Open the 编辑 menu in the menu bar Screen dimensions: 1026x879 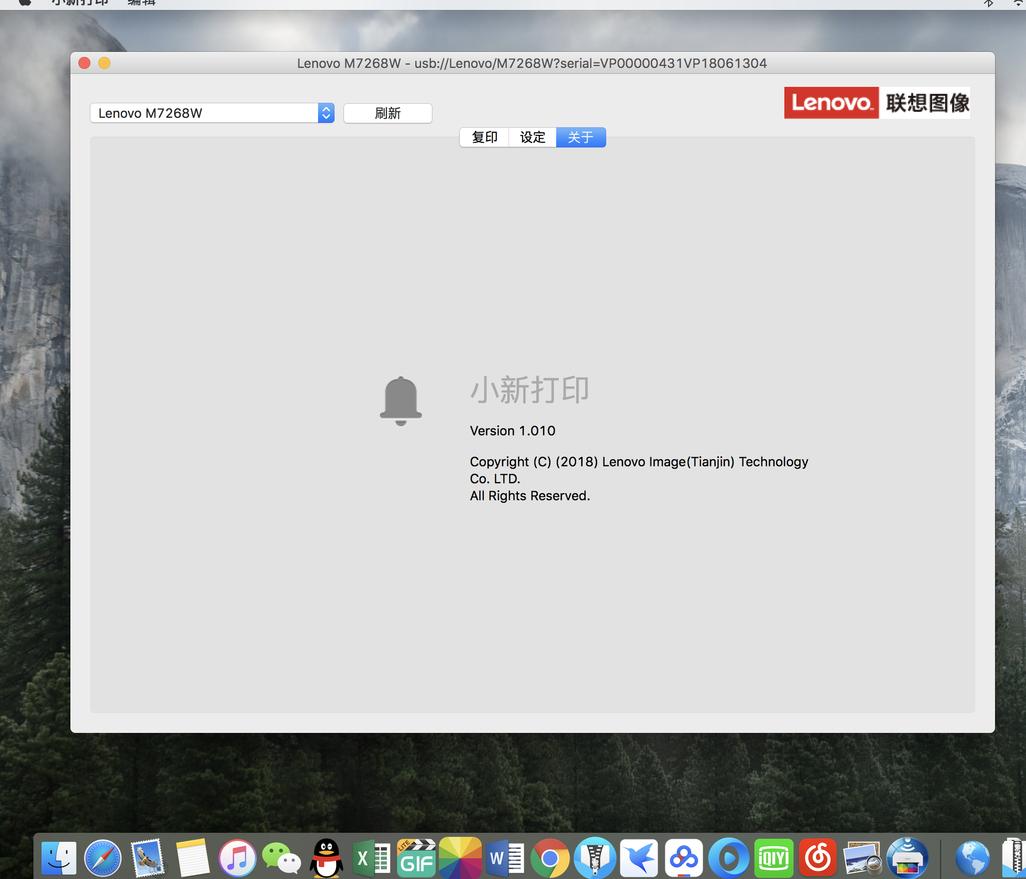tap(141, 3)
